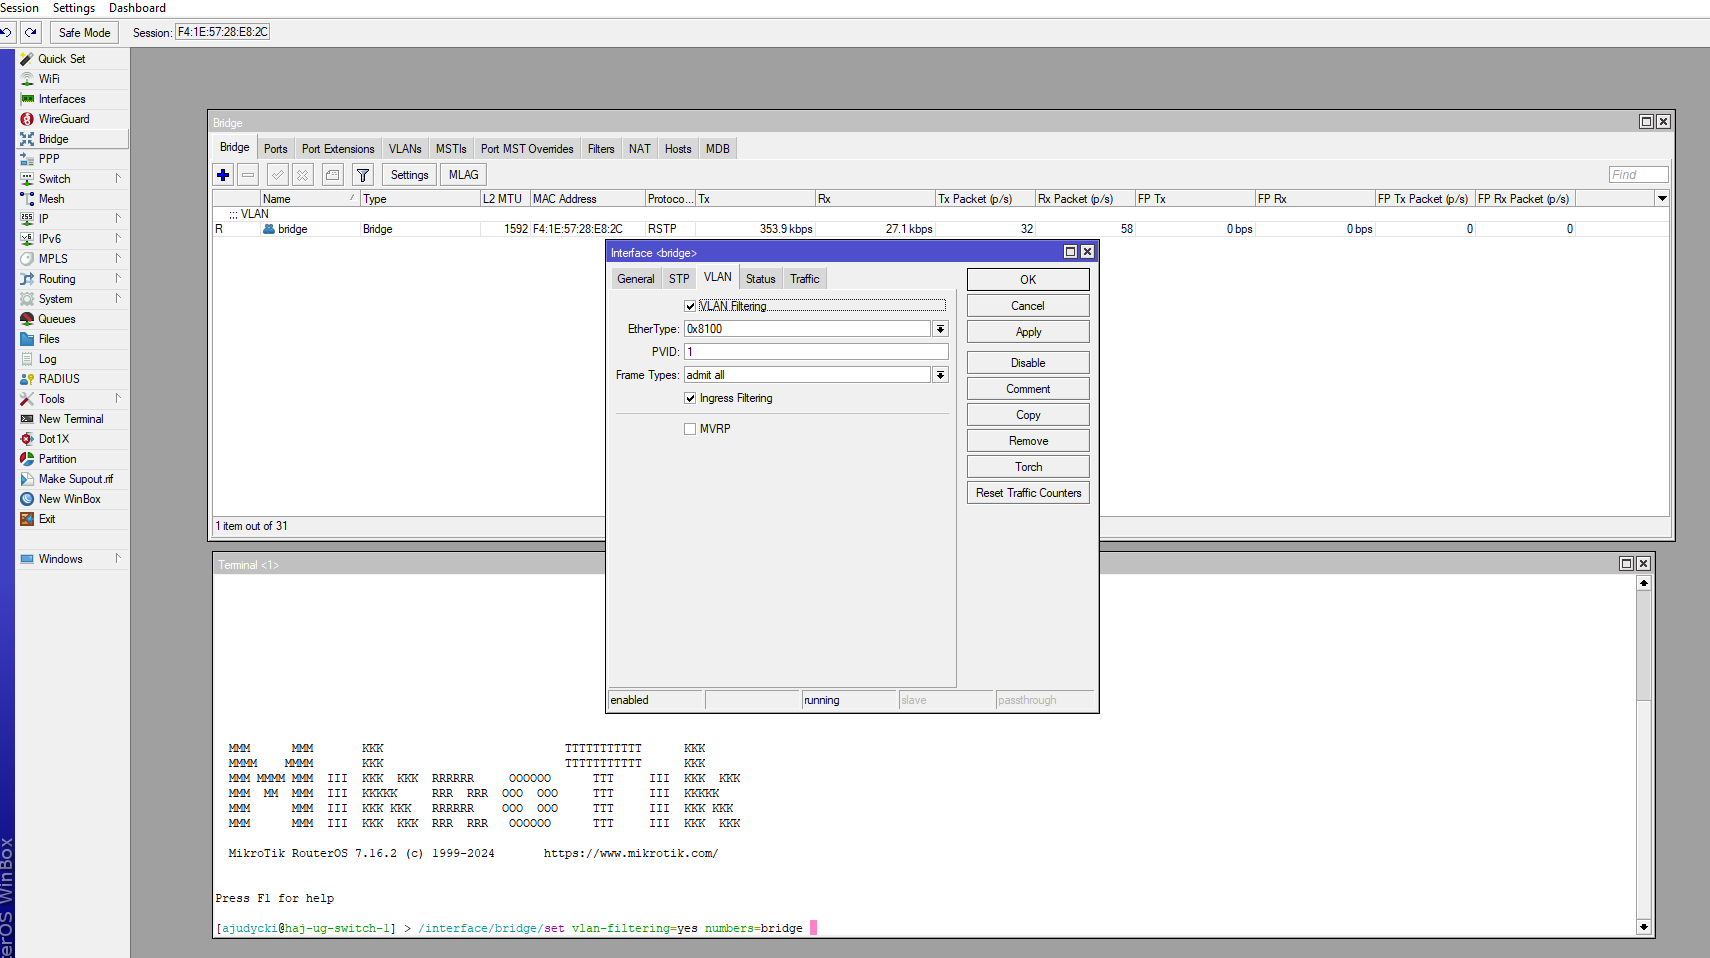Open the Files sidebar item

click(49, 339)
